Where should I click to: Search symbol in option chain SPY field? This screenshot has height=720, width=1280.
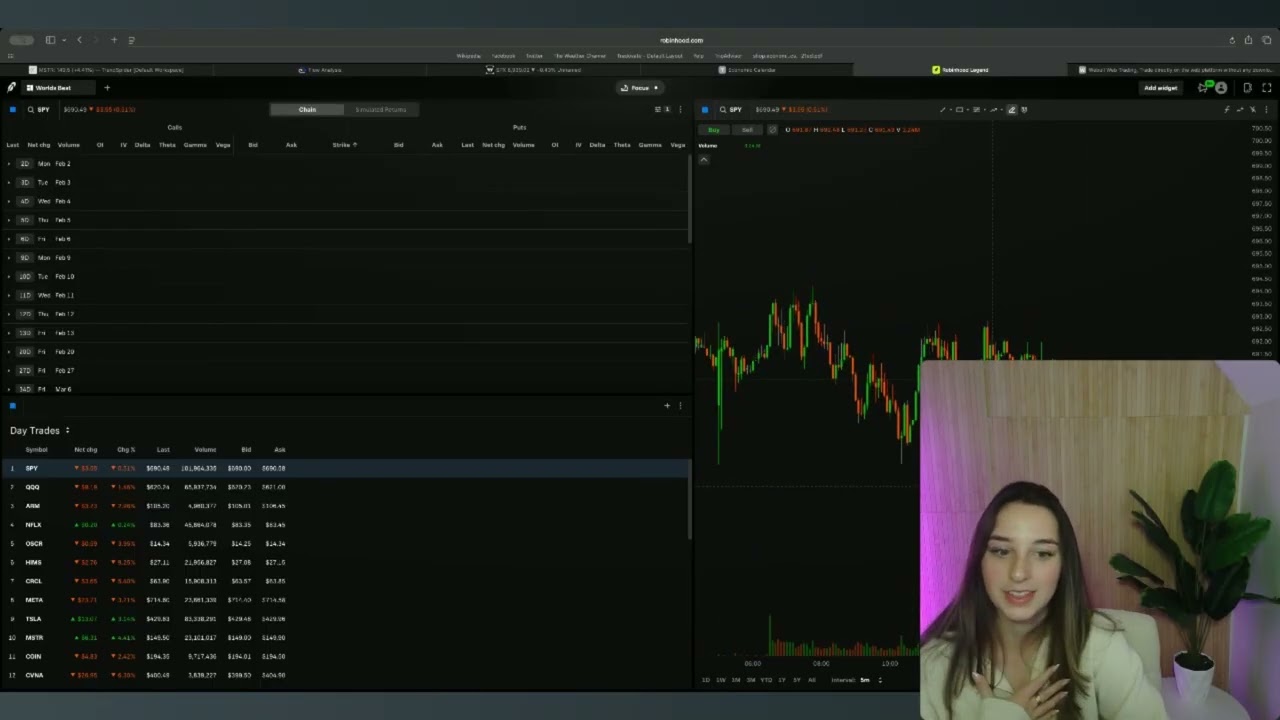(39, 110)
